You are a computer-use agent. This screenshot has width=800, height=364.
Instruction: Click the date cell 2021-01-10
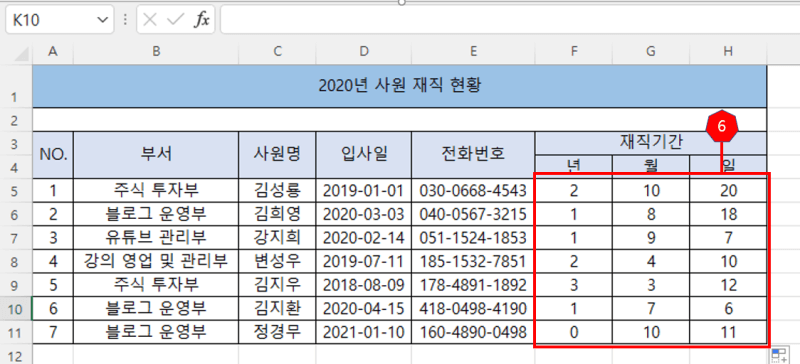tap(363, 332)
